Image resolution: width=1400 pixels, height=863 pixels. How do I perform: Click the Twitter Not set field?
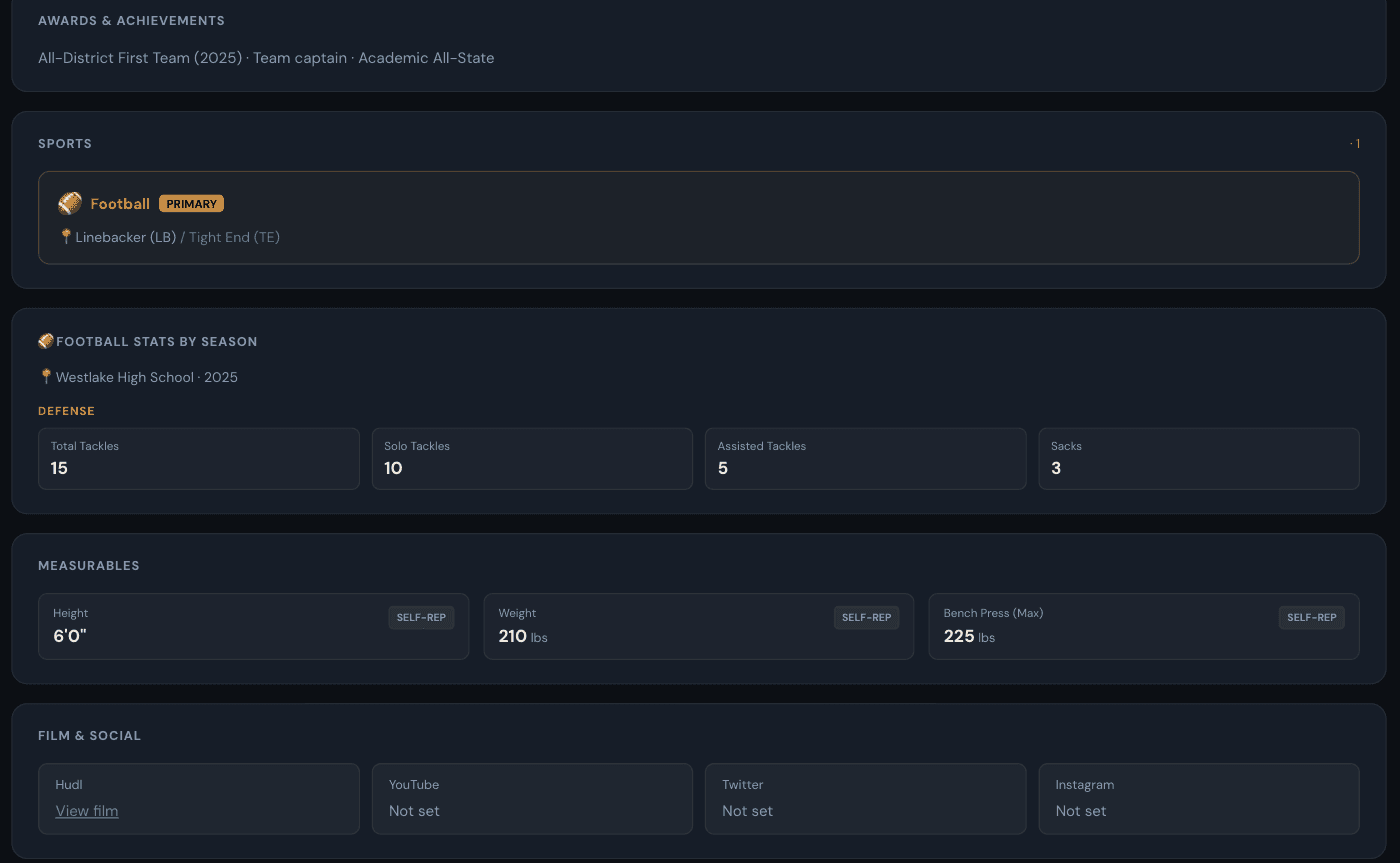click(x=866, y=799)
